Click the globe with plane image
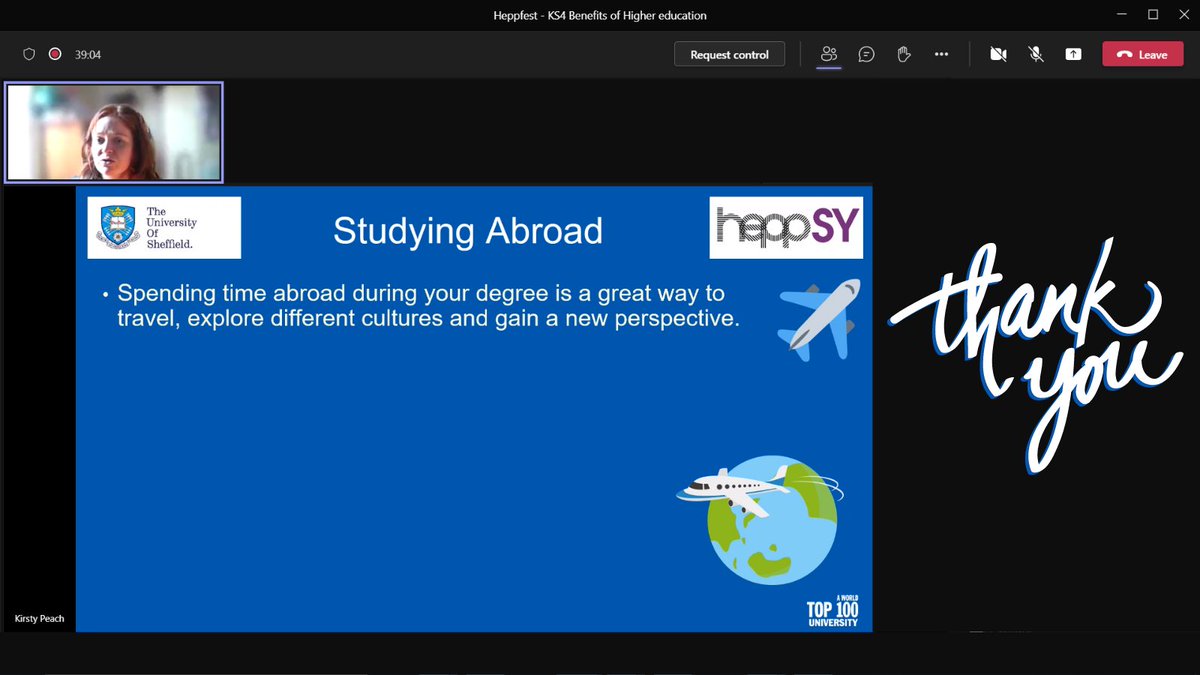The image size is (1200, 675). (760, 518)
